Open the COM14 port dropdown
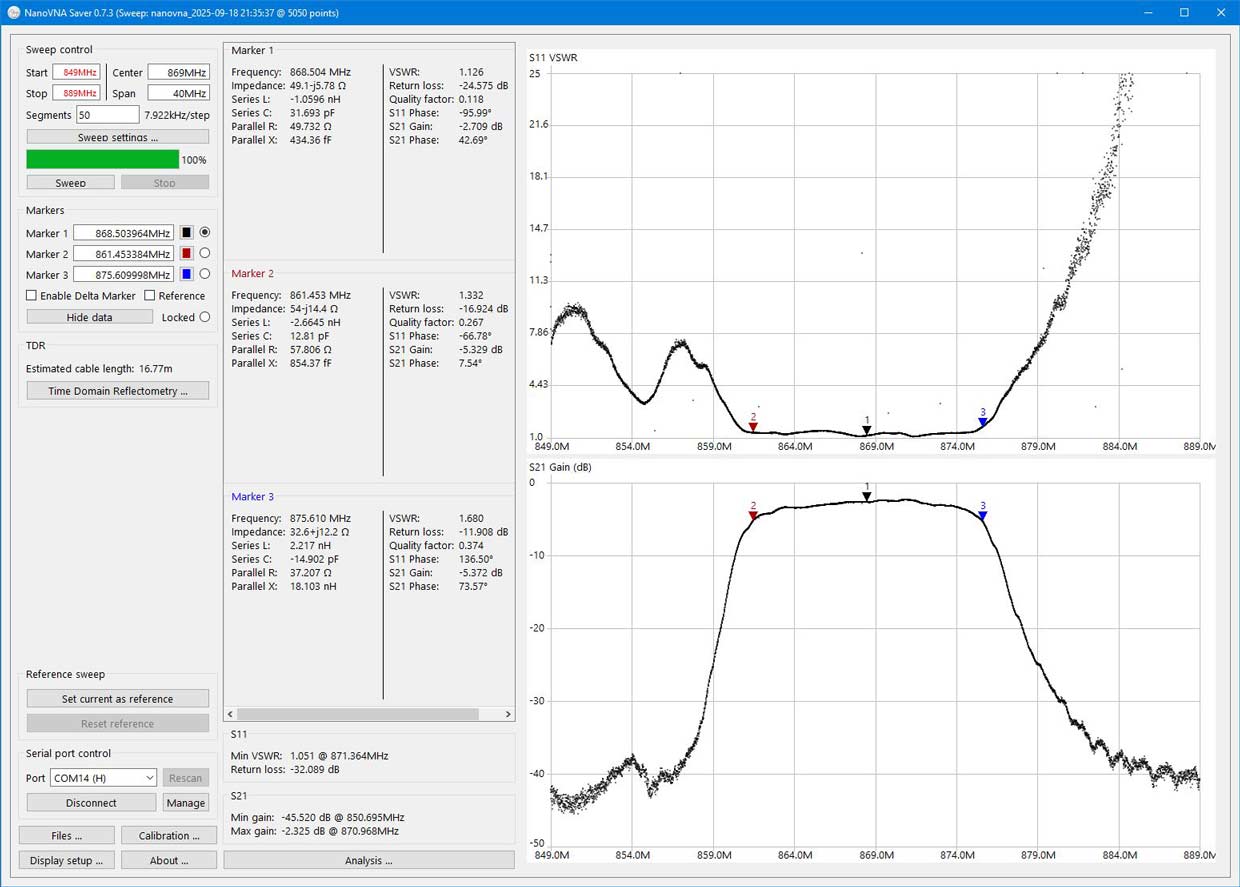This screenshot has width=1240, height=887. point(103,778)
